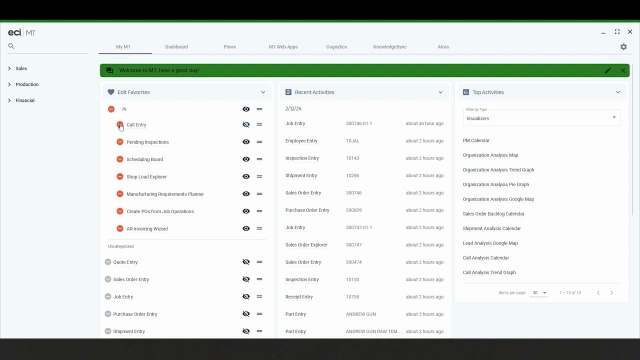
Task: Grab reorder handle for Shop Load Explorer
Action: 259,176
